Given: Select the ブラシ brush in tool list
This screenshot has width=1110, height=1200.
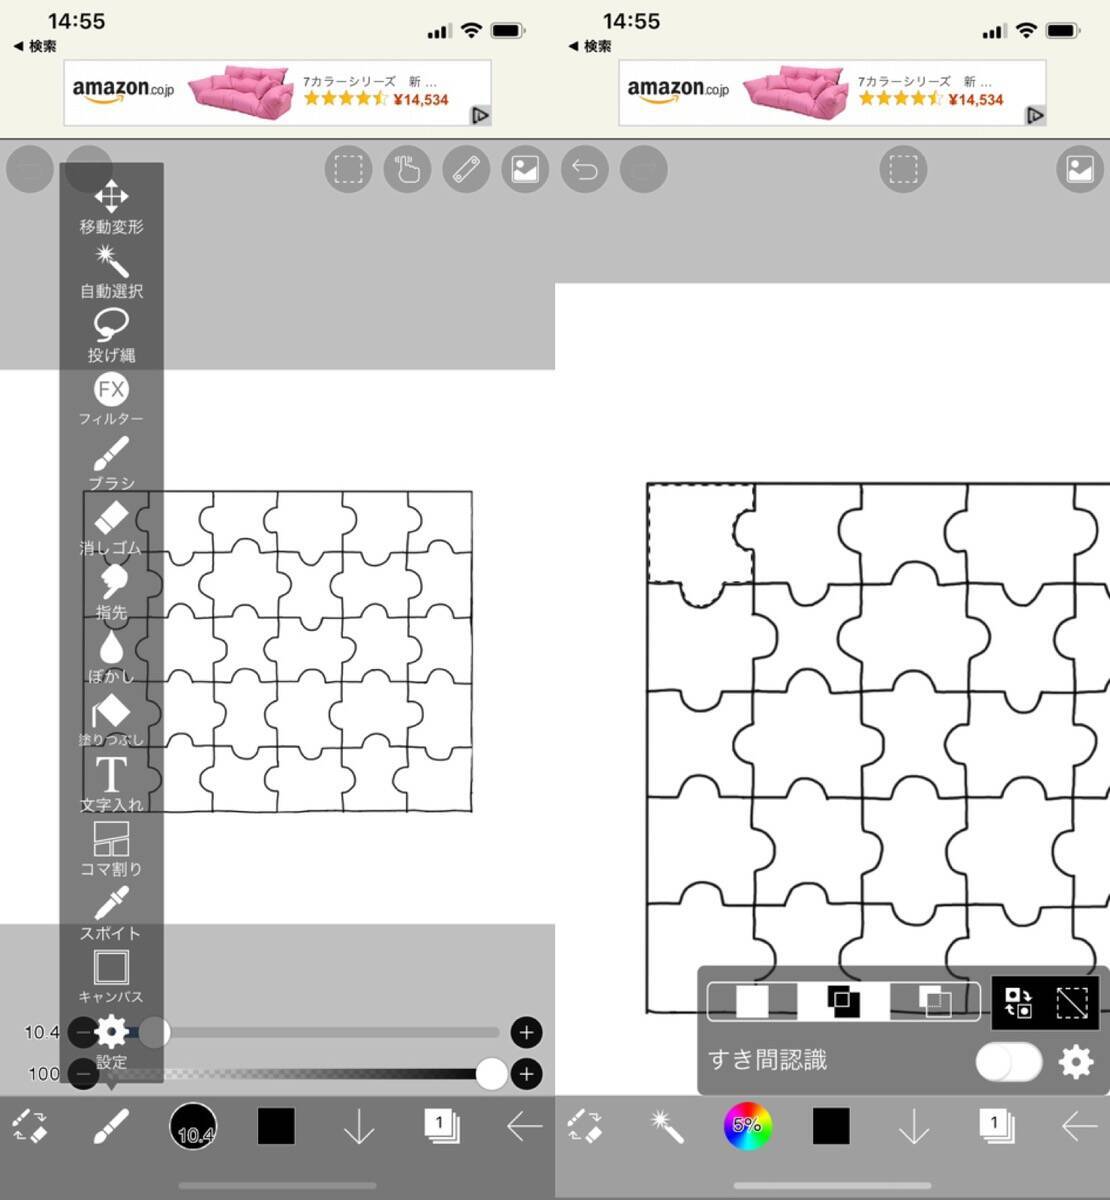Looking at the screenshot, I should [111, 464].
